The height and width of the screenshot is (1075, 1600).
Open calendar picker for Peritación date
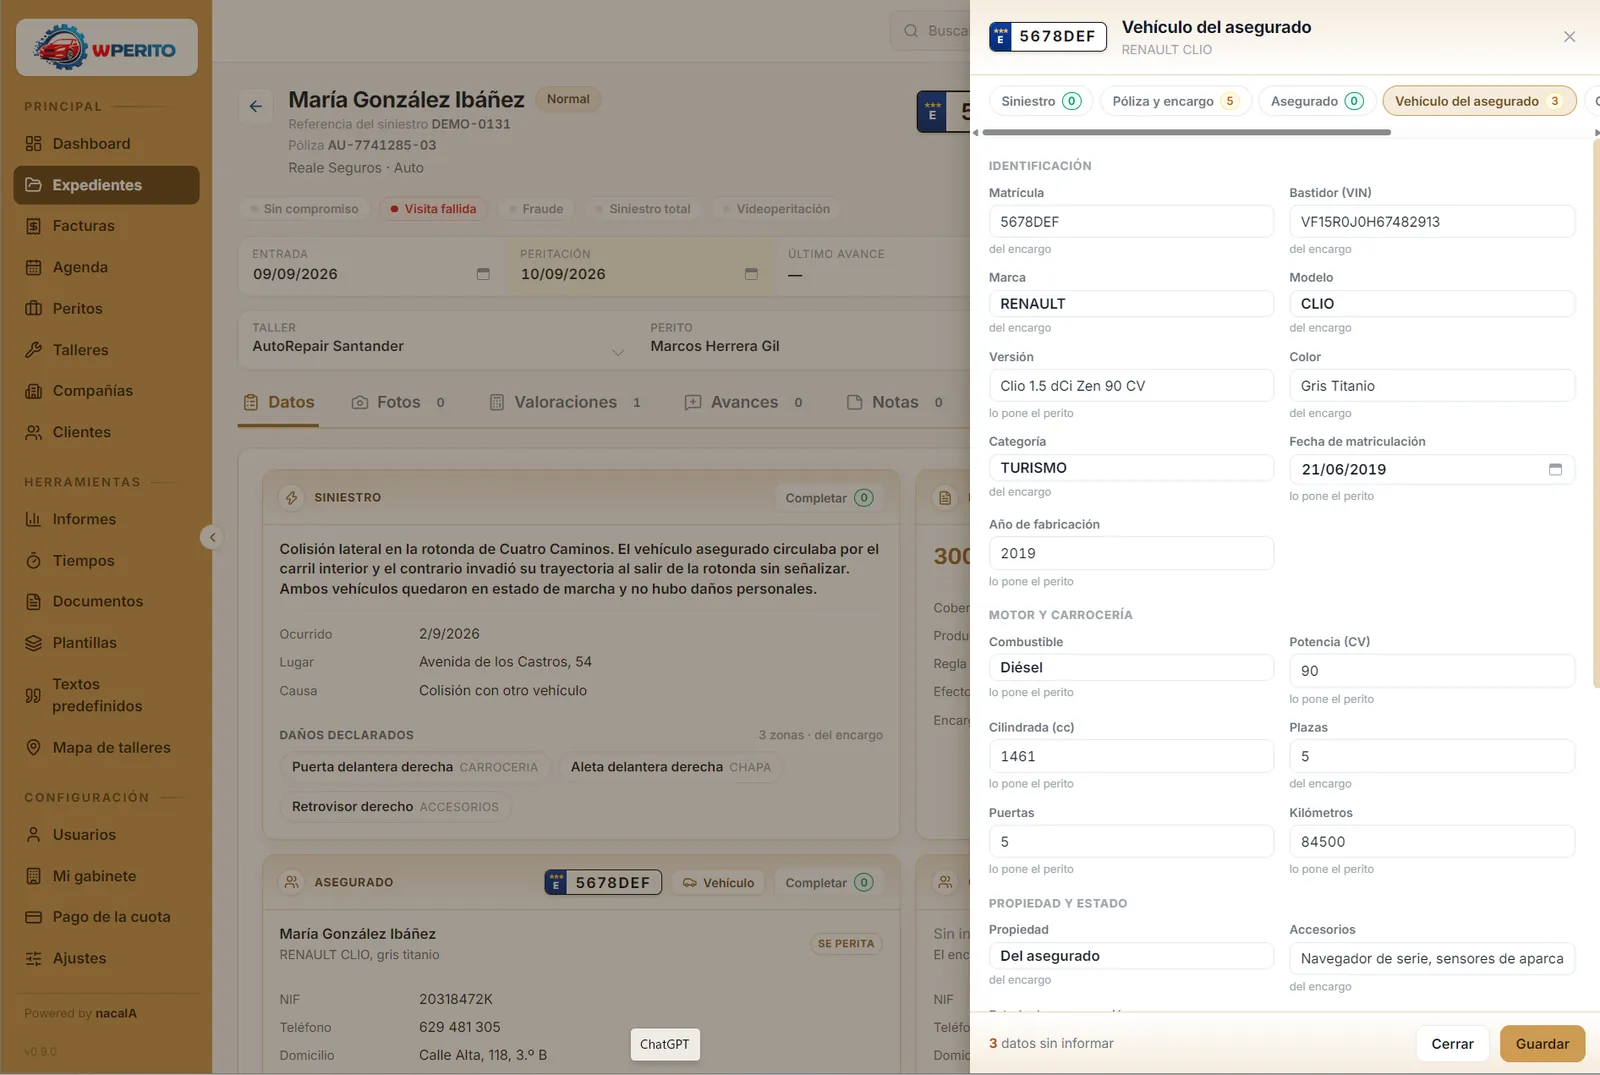pyautogui.click(x=751, y=274)
